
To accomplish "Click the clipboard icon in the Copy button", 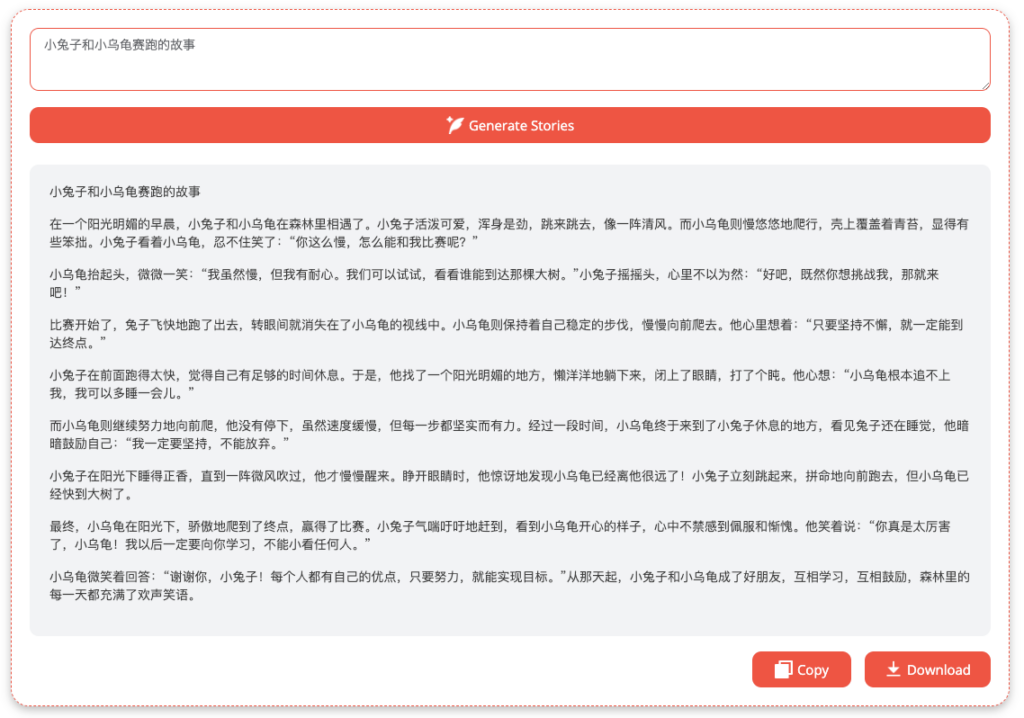I will [783, 670].
